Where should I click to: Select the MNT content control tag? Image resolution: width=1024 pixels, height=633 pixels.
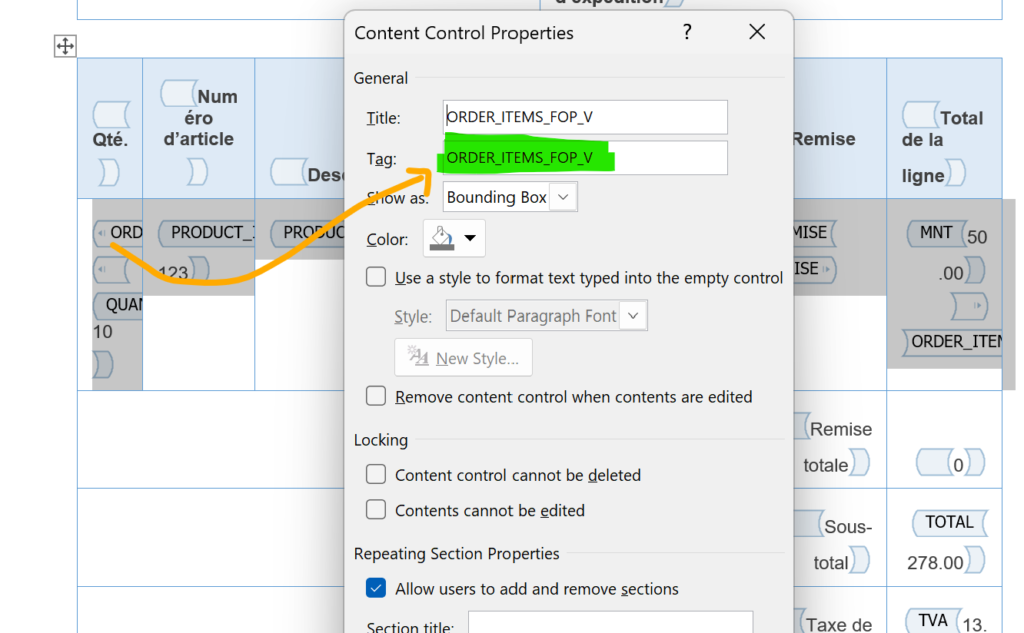[936, 233]
